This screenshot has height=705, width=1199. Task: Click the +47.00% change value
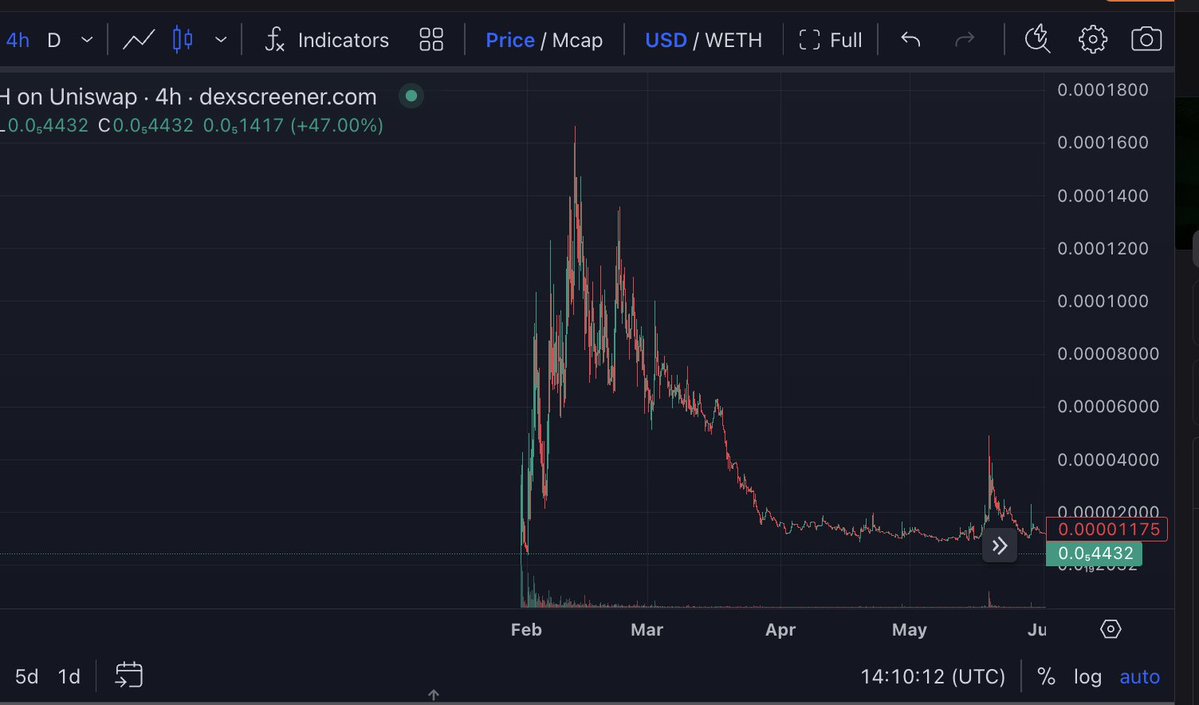(336, 125)
